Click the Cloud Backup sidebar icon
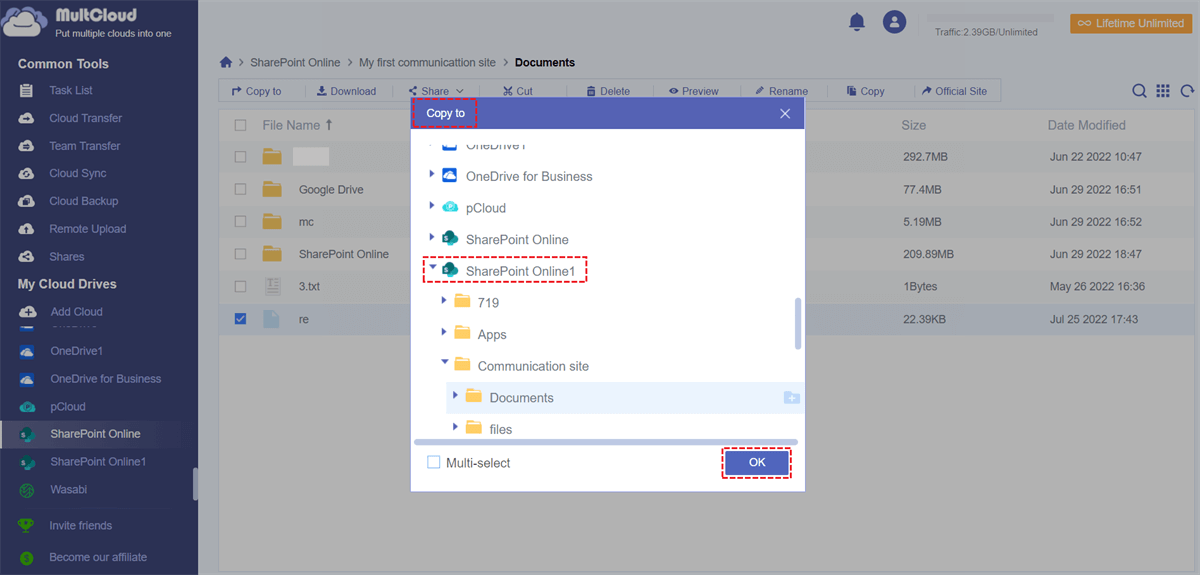Image resolution: width=1200 pixels, height=575 pixels. (28, 201)
